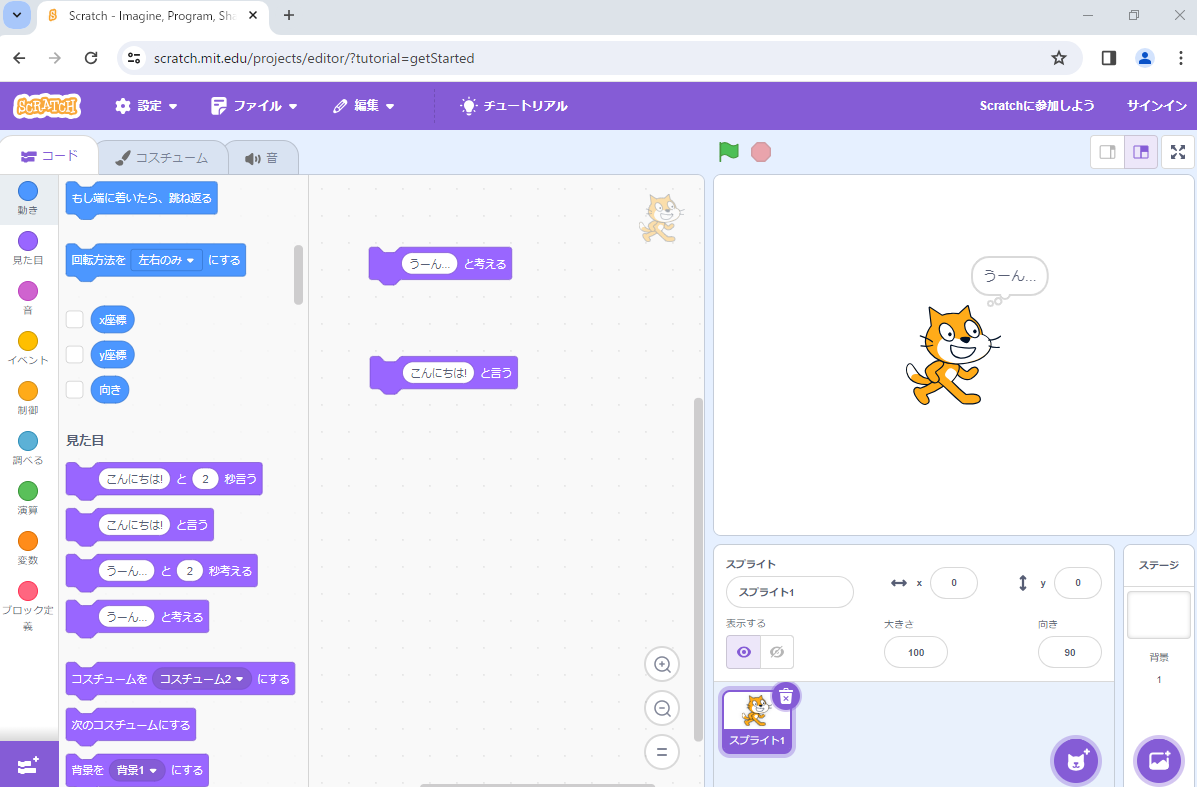
Task: Edit the sprite y position field
Action: 1077,582
